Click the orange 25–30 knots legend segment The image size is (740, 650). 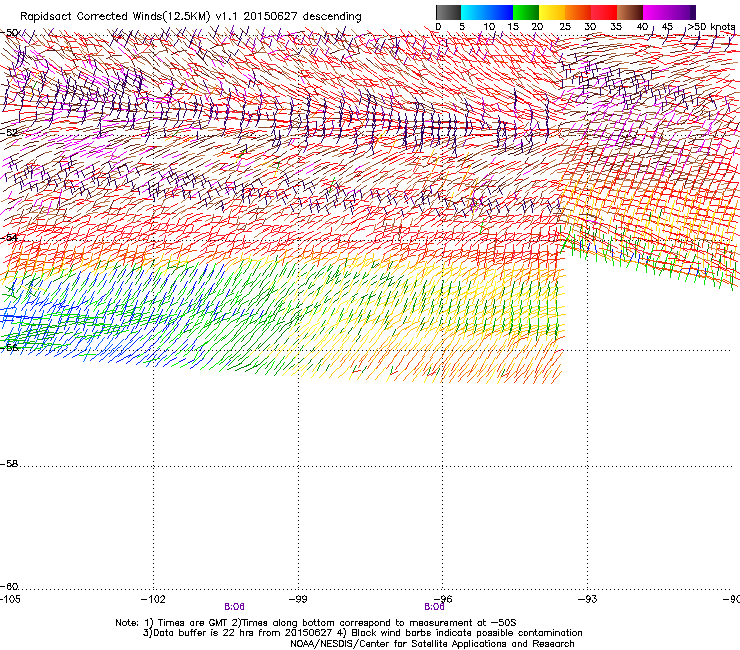pyautogui.click(x=578, y=12)
